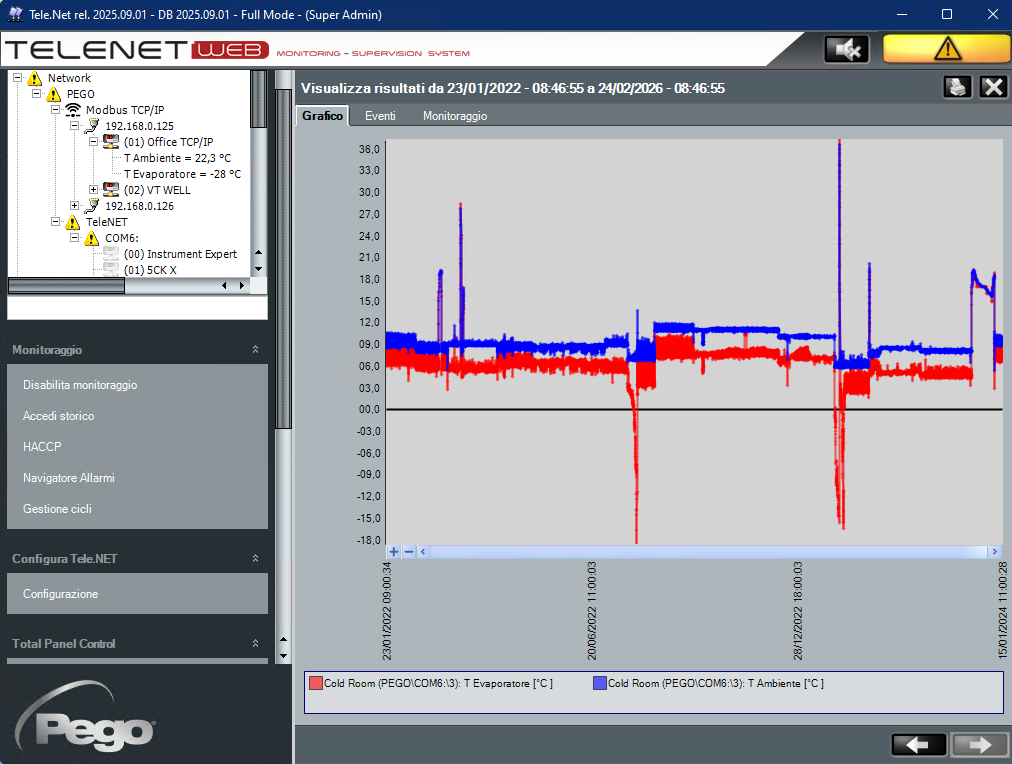Zoom in chart with plus button
This screenshot has height=764, width=1012.
click(x=394, y=552)
